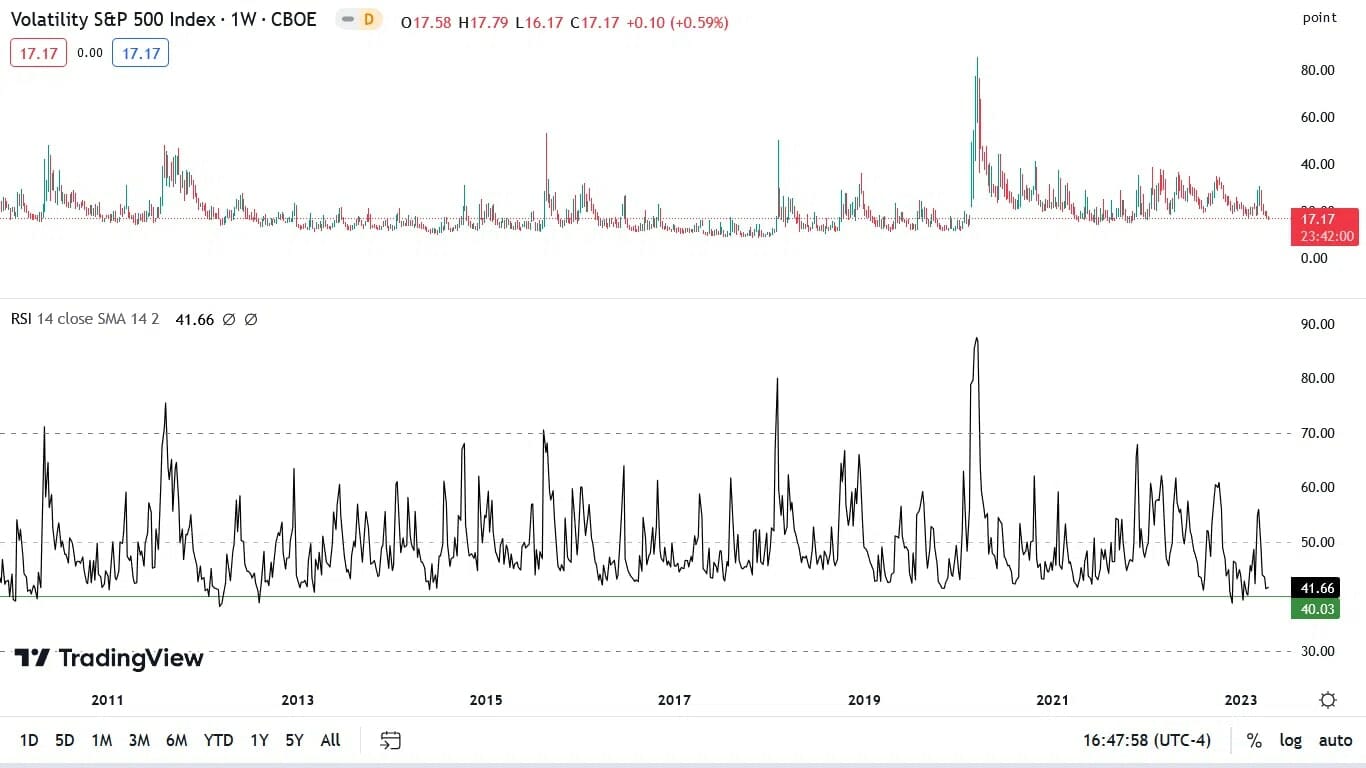Open the Go to date calendar icon
Screen dimensions: 1366x768
click(391, 740)
